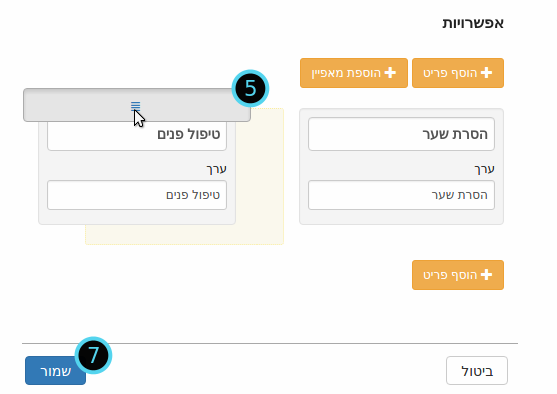
Task: Click the הסרת שער value field under ערך
Action: [401, 195]
